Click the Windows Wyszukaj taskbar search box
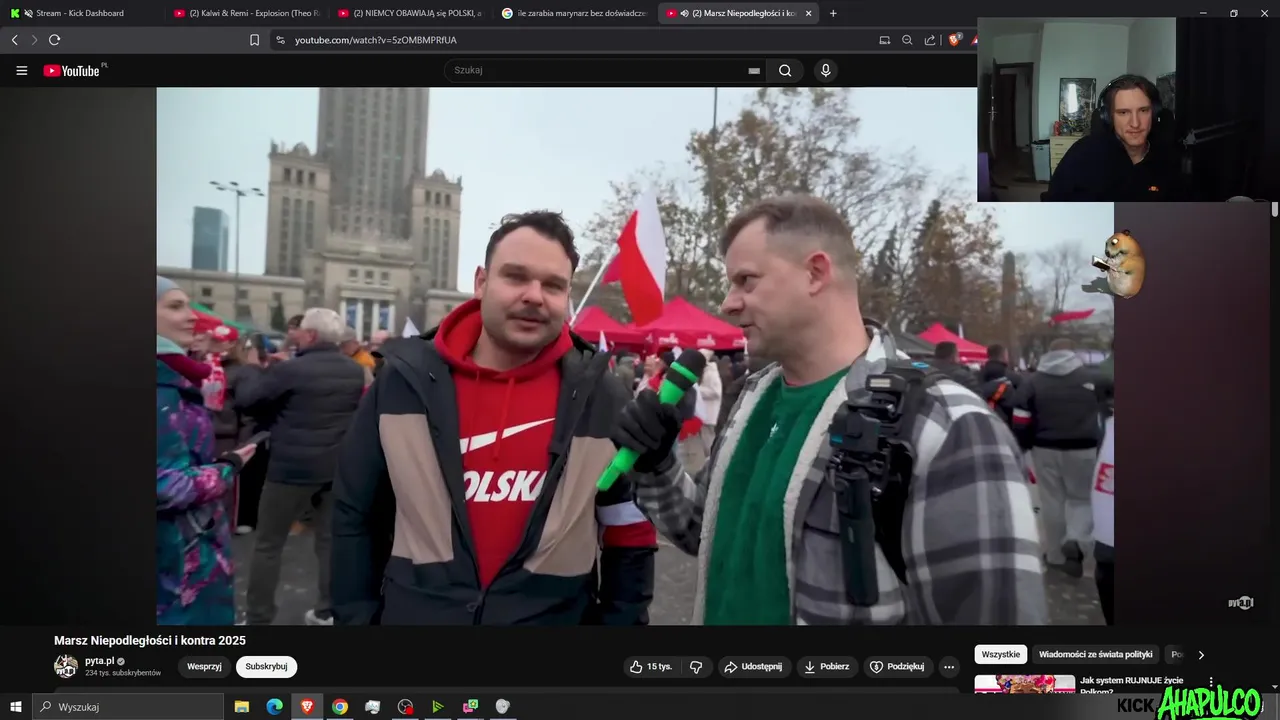Screen dimensions: 1280x720 (128, 707)
